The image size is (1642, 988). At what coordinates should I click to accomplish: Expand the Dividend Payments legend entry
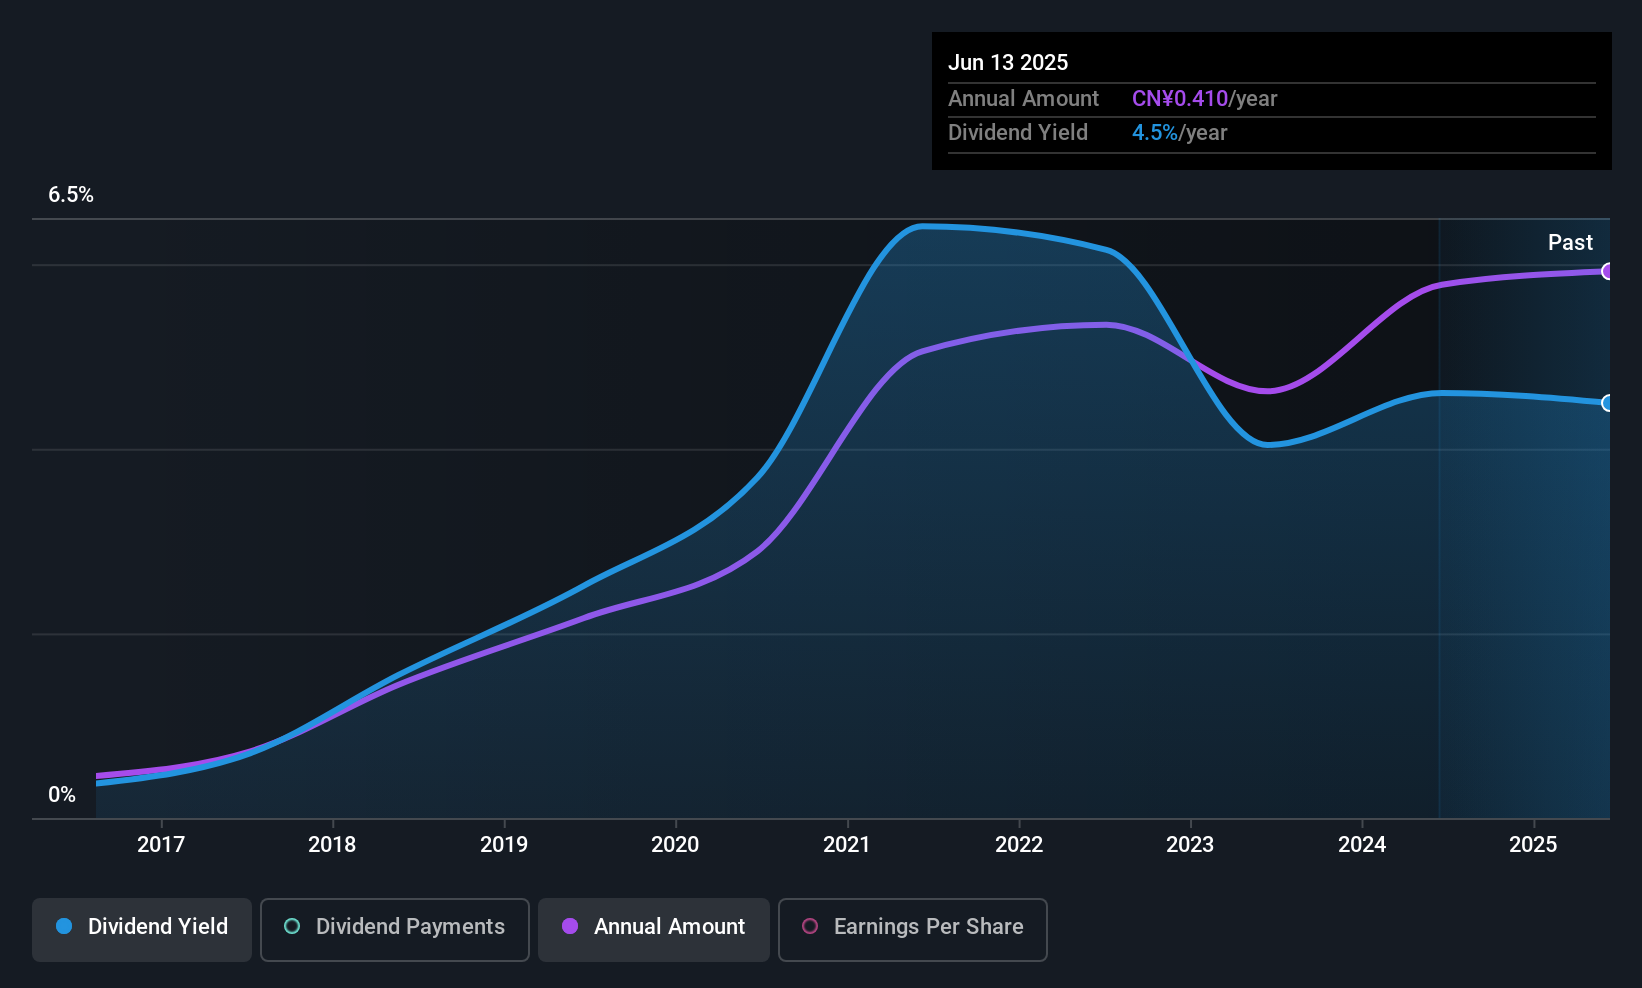pos(394,928)
